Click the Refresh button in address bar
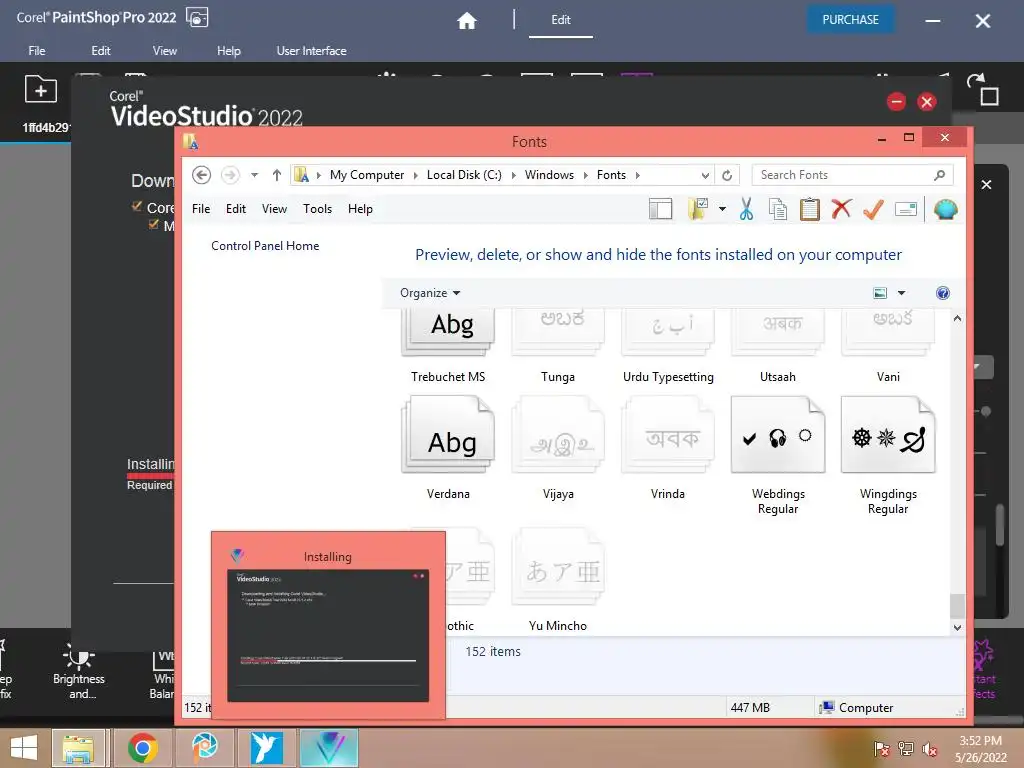1024x768 pixels. click(x=727, y=175)
